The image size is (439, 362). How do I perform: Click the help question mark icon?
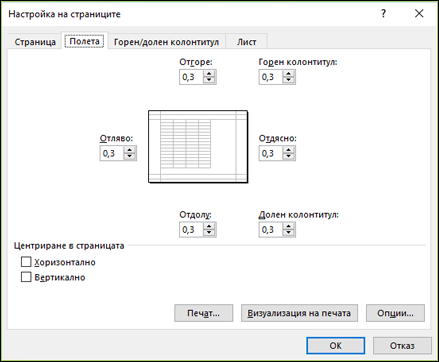coord(383,14)
